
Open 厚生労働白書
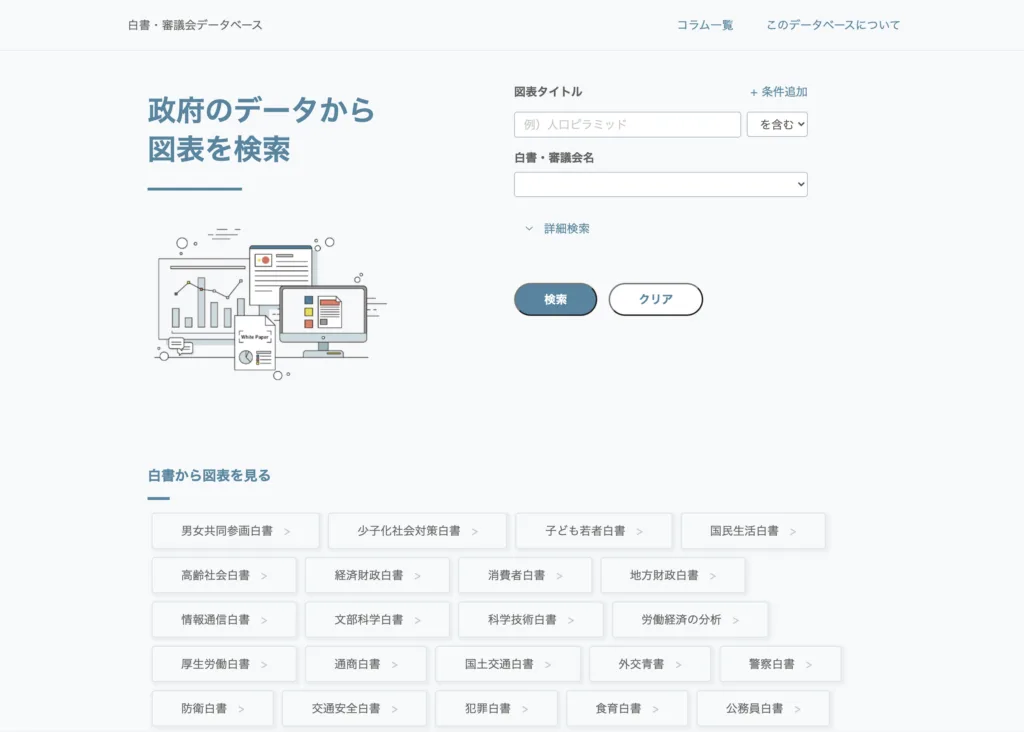(x=224, y=664)
